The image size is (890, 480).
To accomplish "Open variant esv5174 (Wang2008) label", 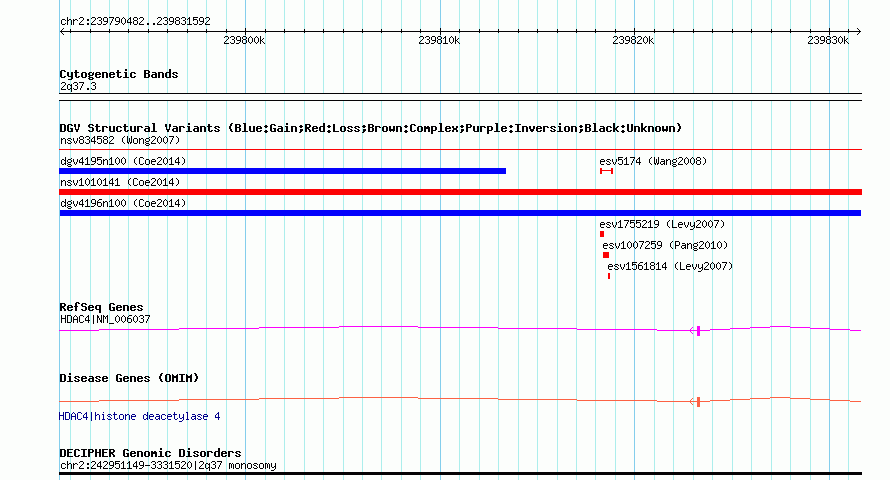I will click(653, 161).
